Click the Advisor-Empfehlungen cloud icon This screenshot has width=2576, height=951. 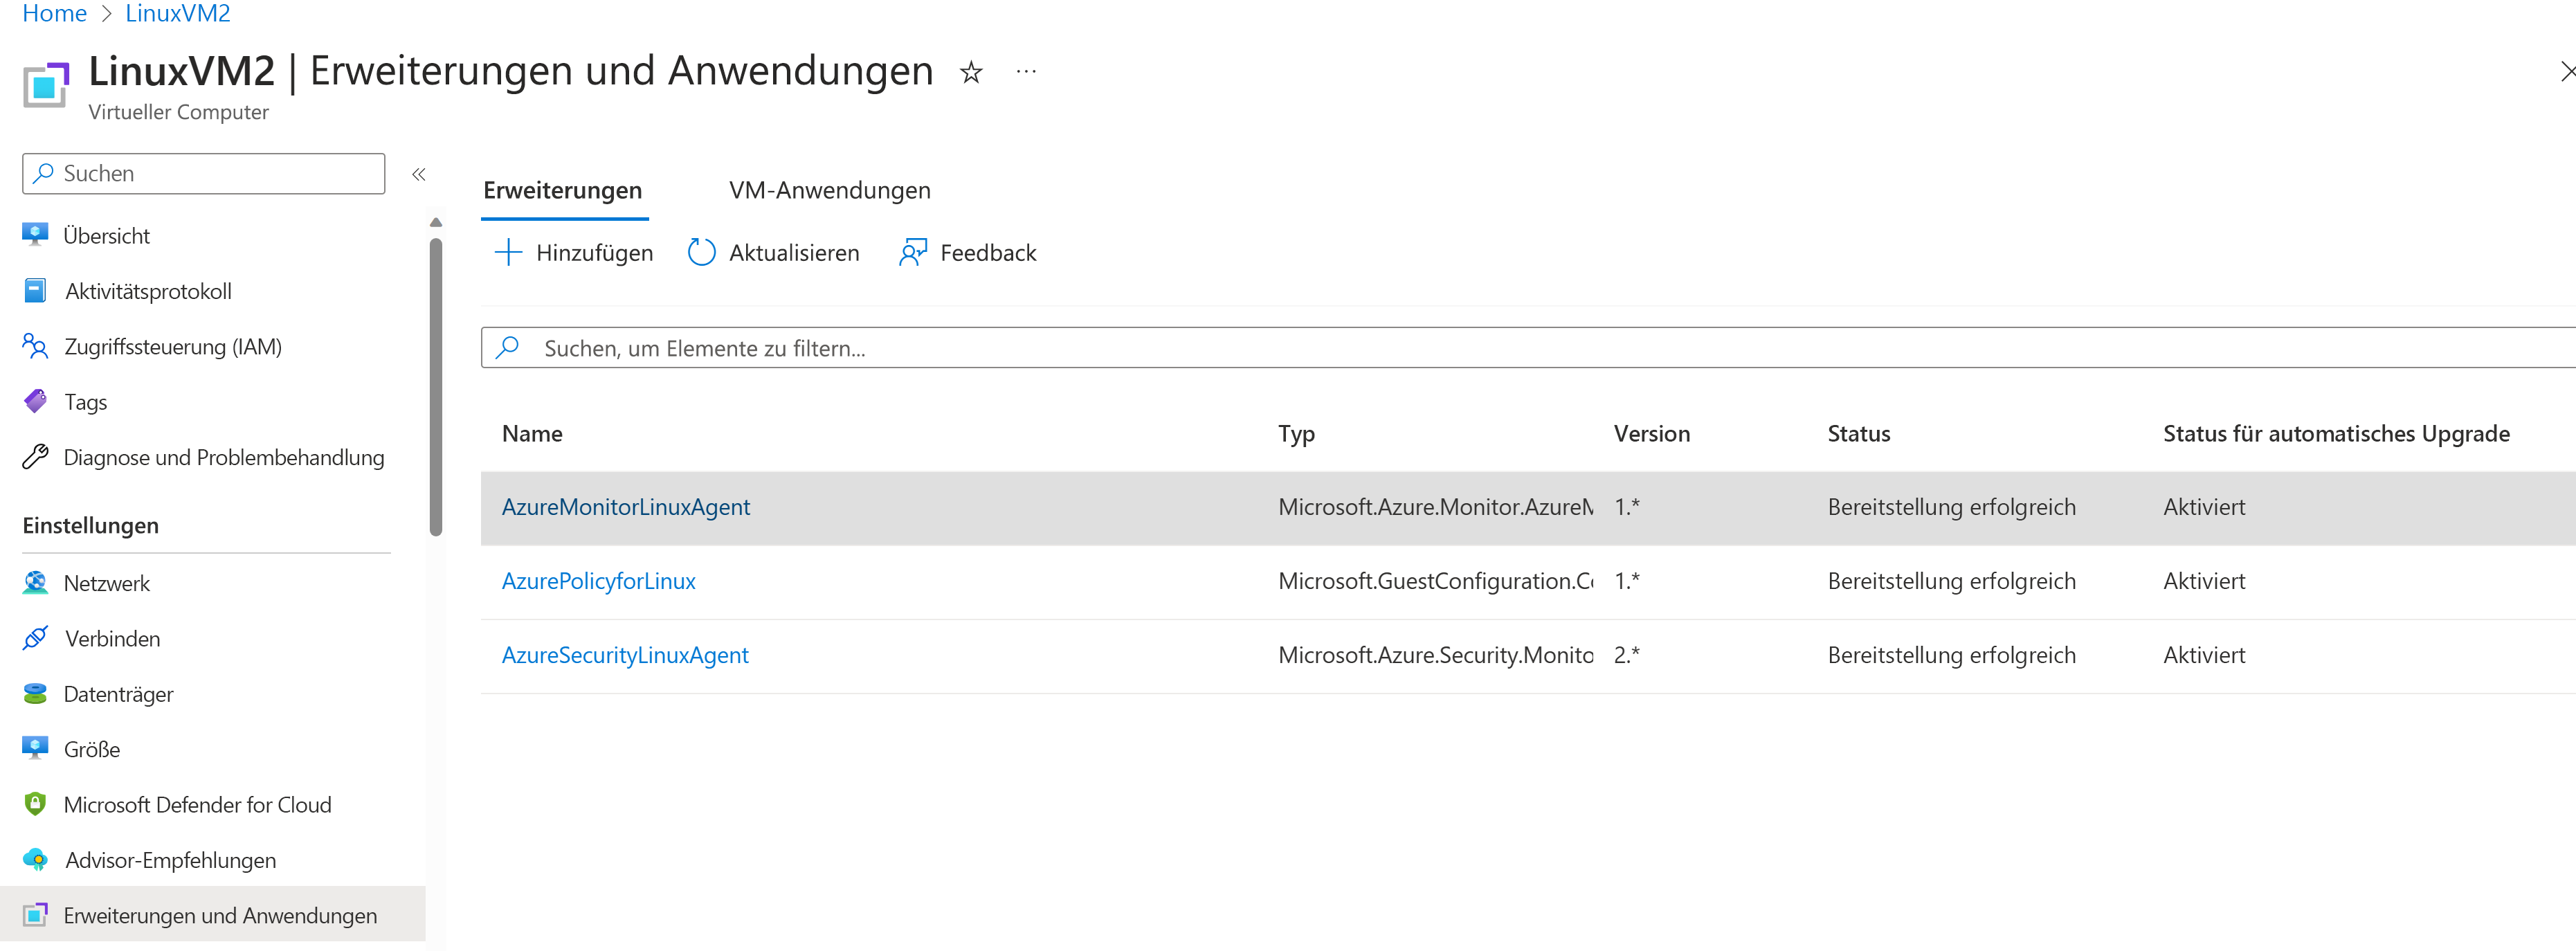point(35,859)
